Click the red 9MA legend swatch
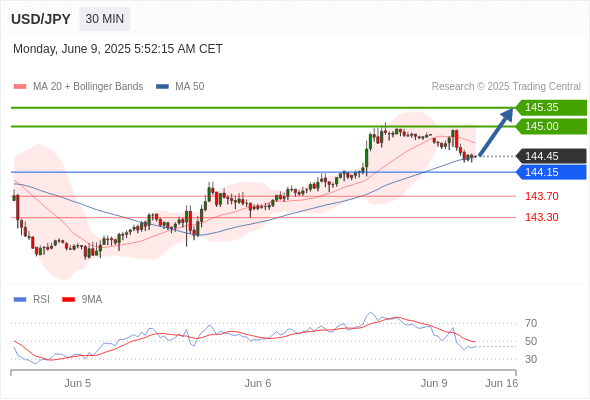The width and height of the screenshot is (590, 400). (68, 300)
